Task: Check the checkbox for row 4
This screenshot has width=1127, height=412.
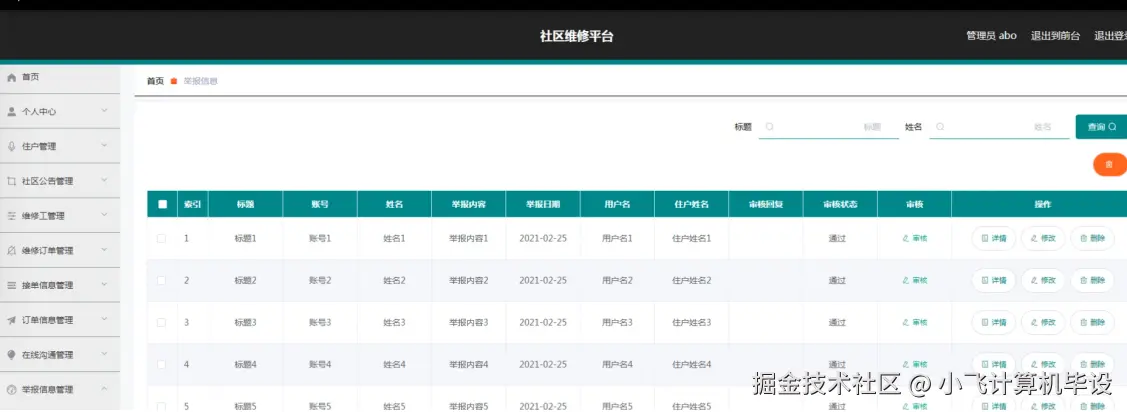Action: (x=161, y=365)
